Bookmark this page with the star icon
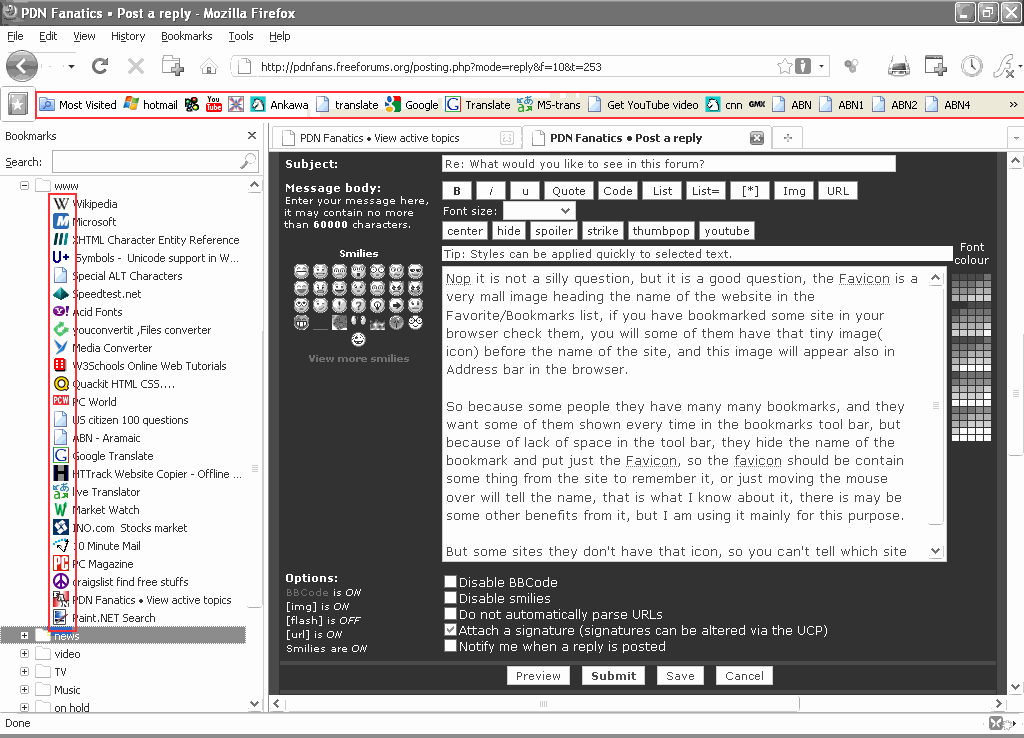The image size is (1024, 738). [784, 66]
